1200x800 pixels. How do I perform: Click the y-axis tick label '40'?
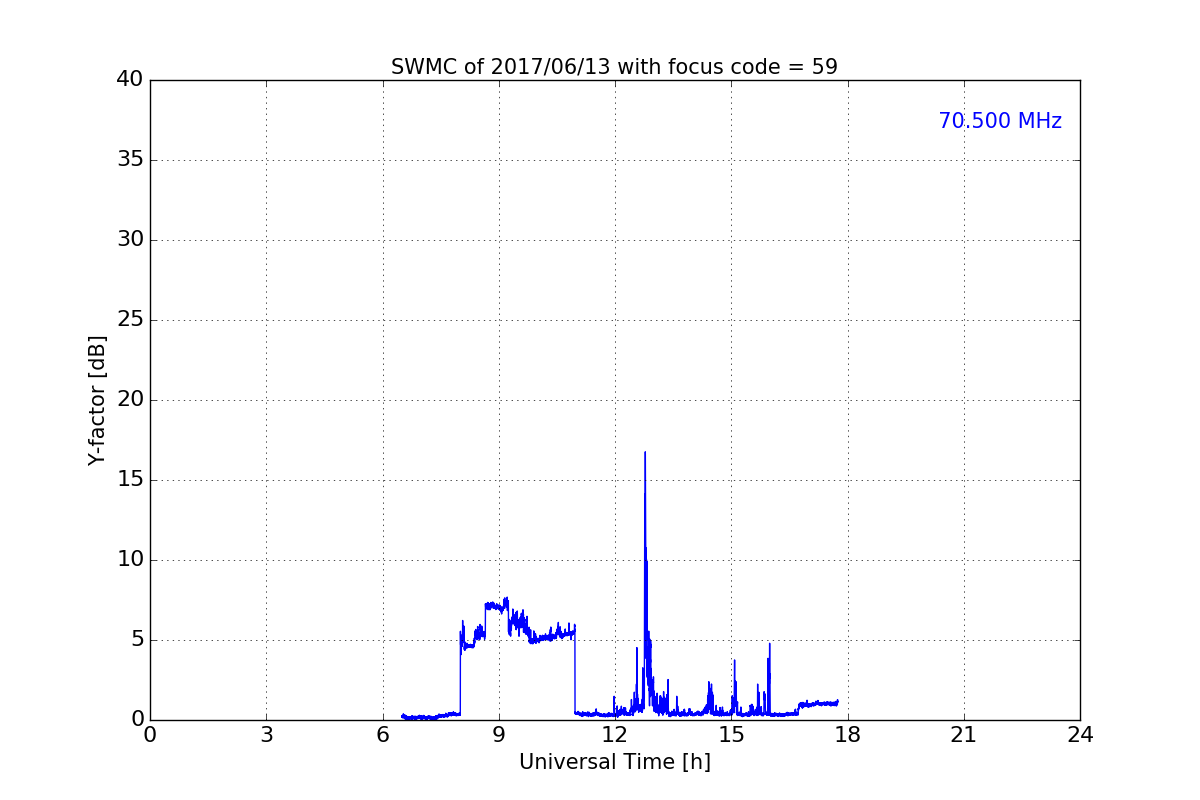(130, 80)
